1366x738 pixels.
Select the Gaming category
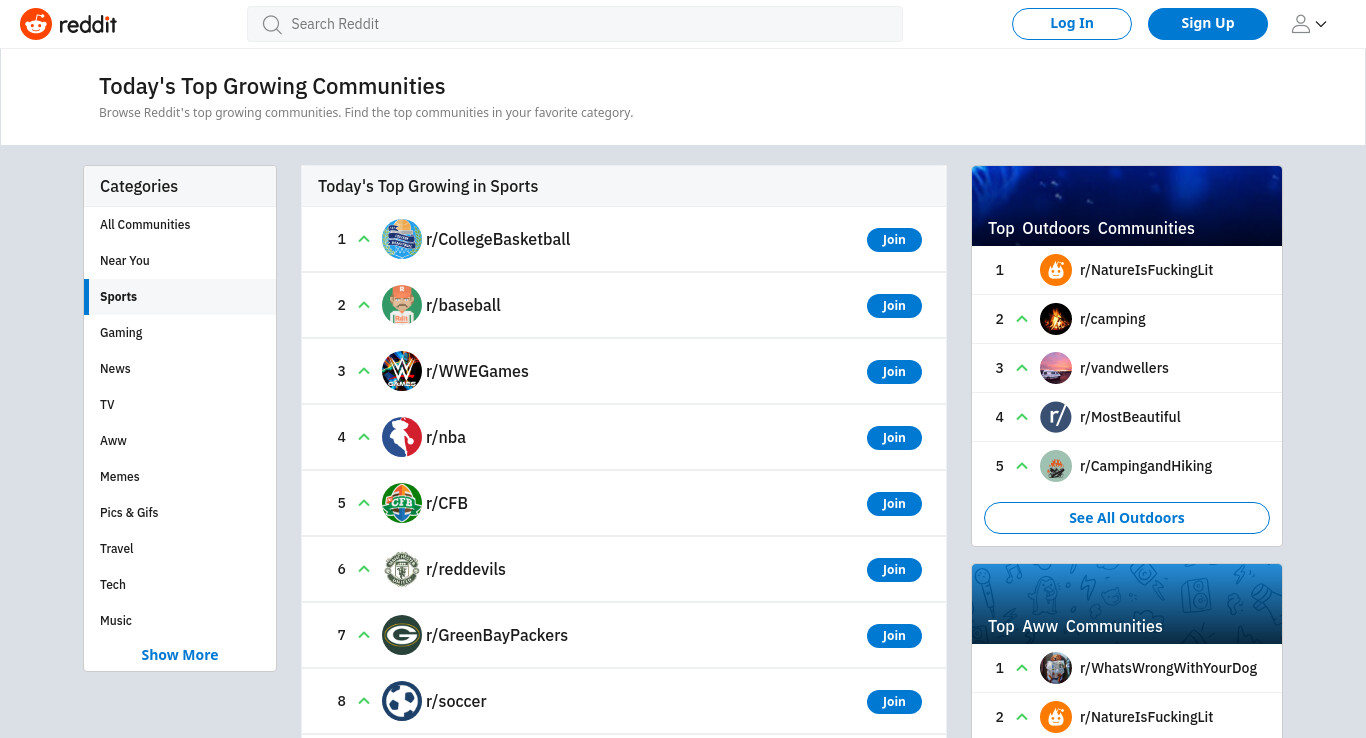click(180, 333)
